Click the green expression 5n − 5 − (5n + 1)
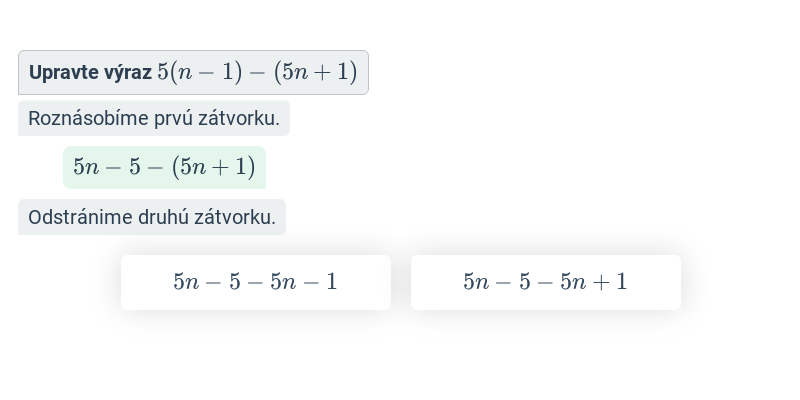This screenshot has height=400, width=800. [164, 167]
